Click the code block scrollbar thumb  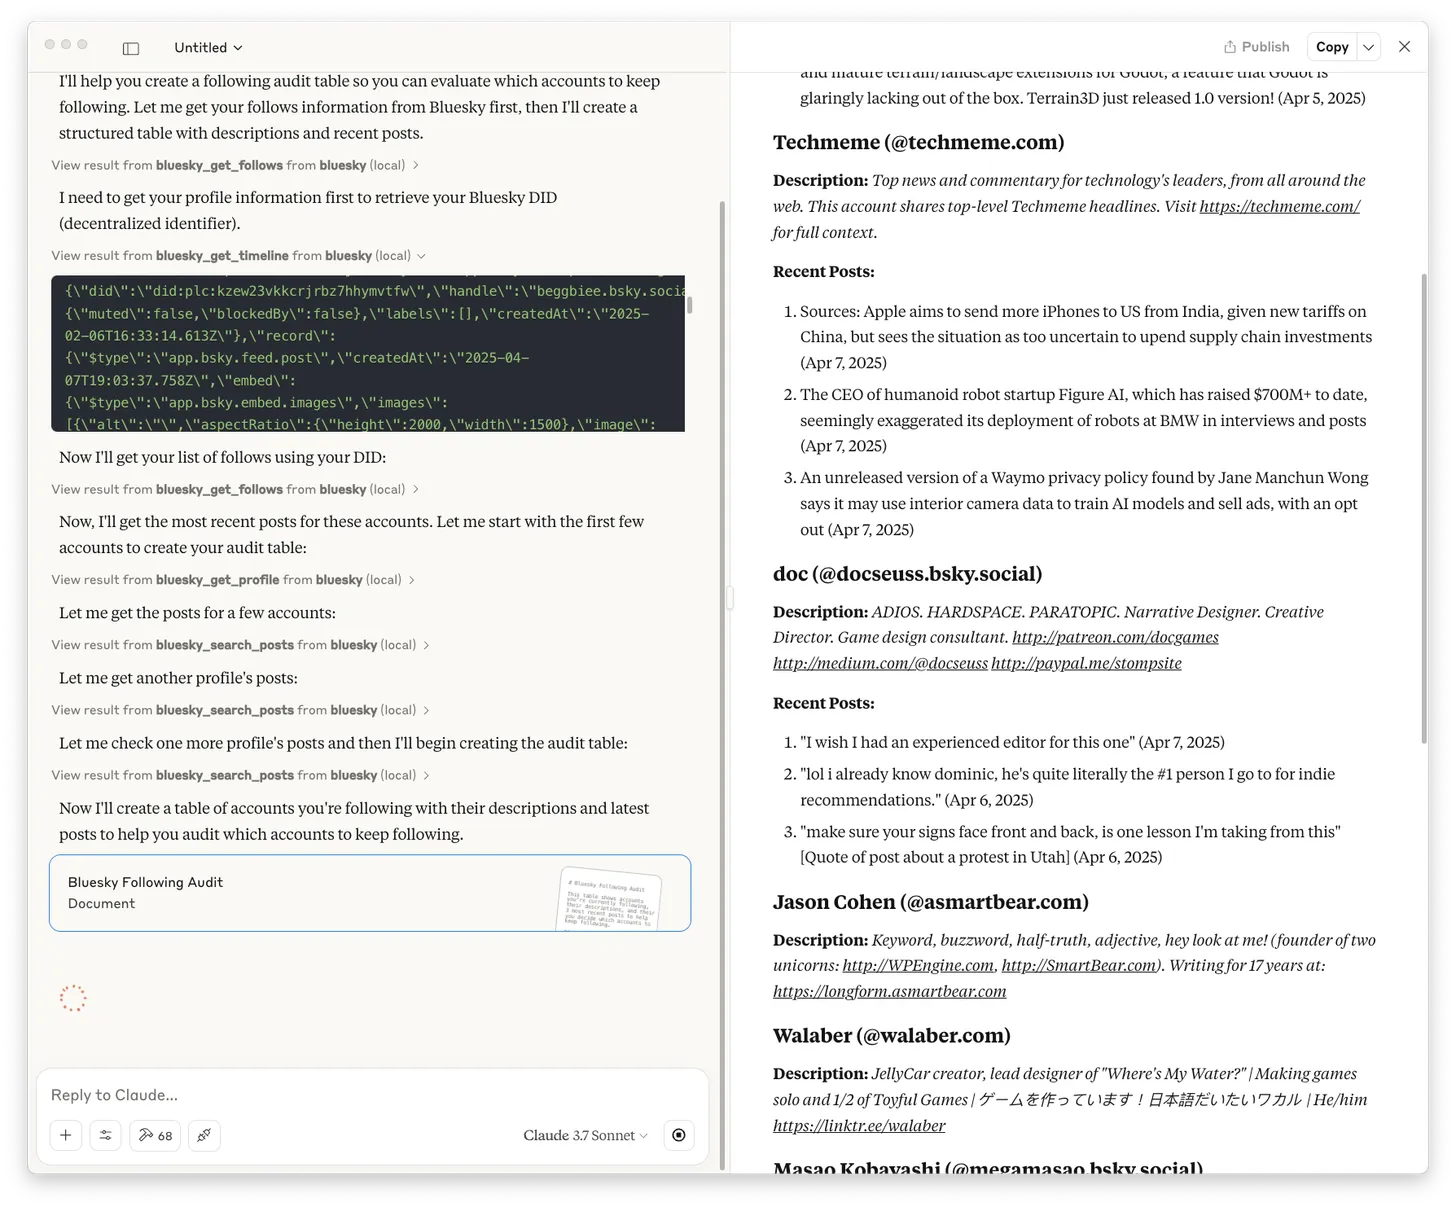(689, 304)
